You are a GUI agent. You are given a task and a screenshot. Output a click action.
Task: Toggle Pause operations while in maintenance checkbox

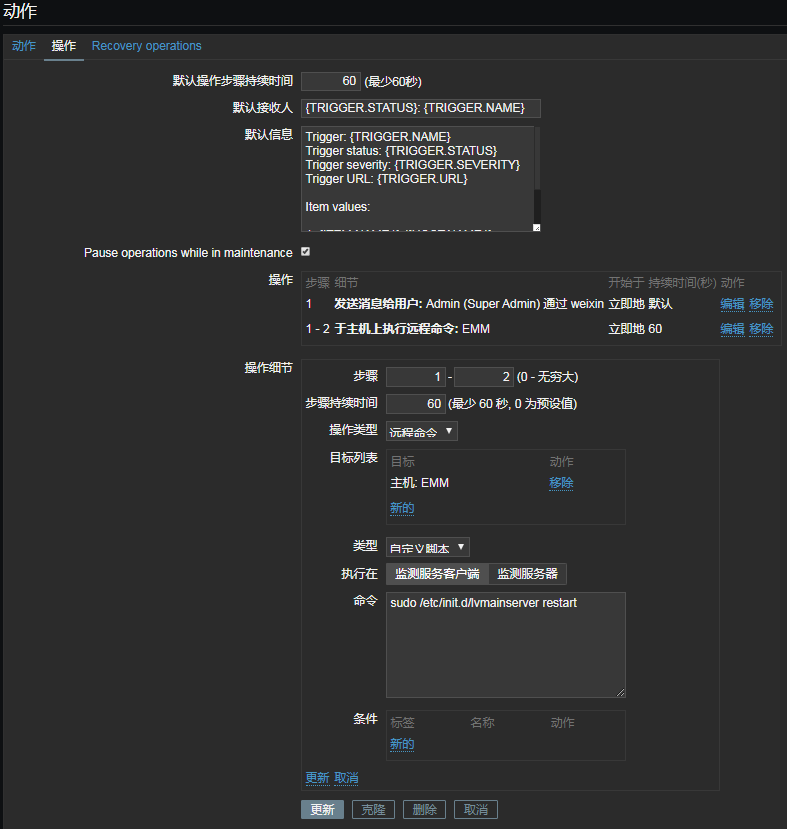pyautogui.click(x=305, y=252)
